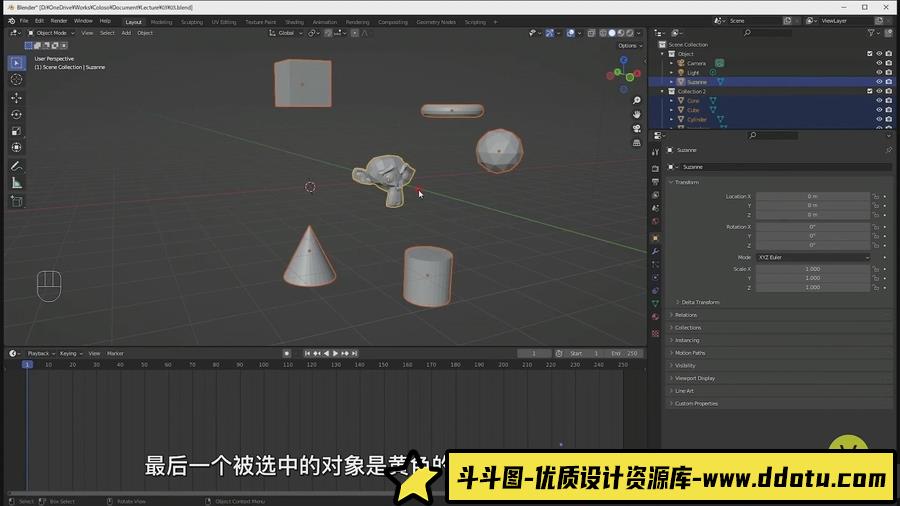This screenshot has width=900, height=506.
Task: Expand the Delta Transform panel
Action: point(700,302)
